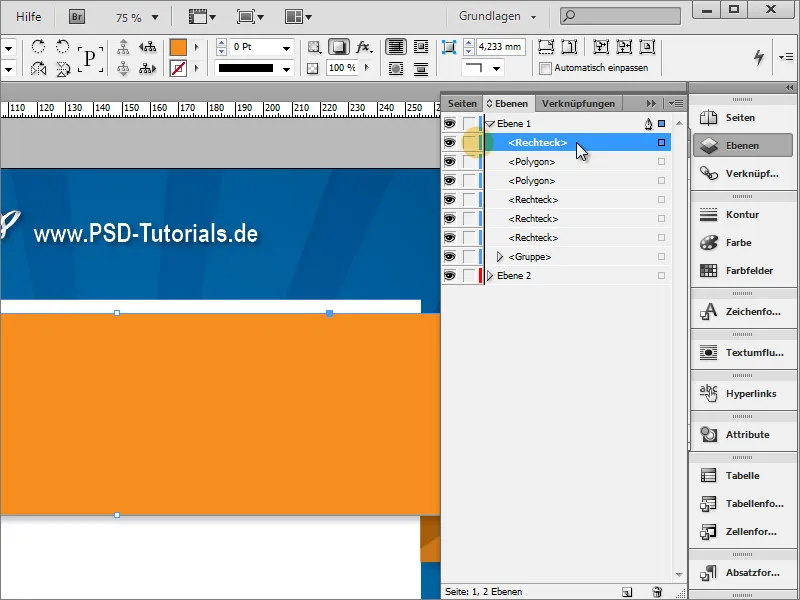
Task: Switch to Seiten panel tab
Action: 462,104
